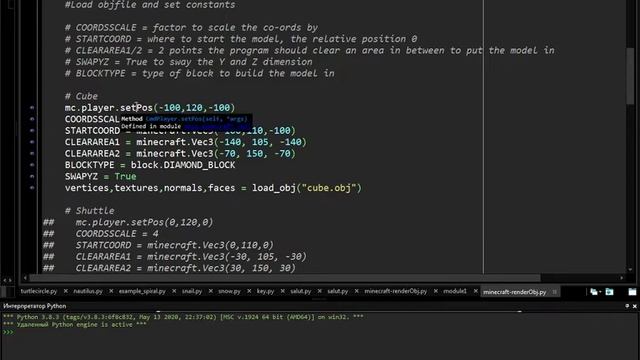The image size is (640, 360).
Task: Close the module1 tab
Action: [x=476, y=291]
